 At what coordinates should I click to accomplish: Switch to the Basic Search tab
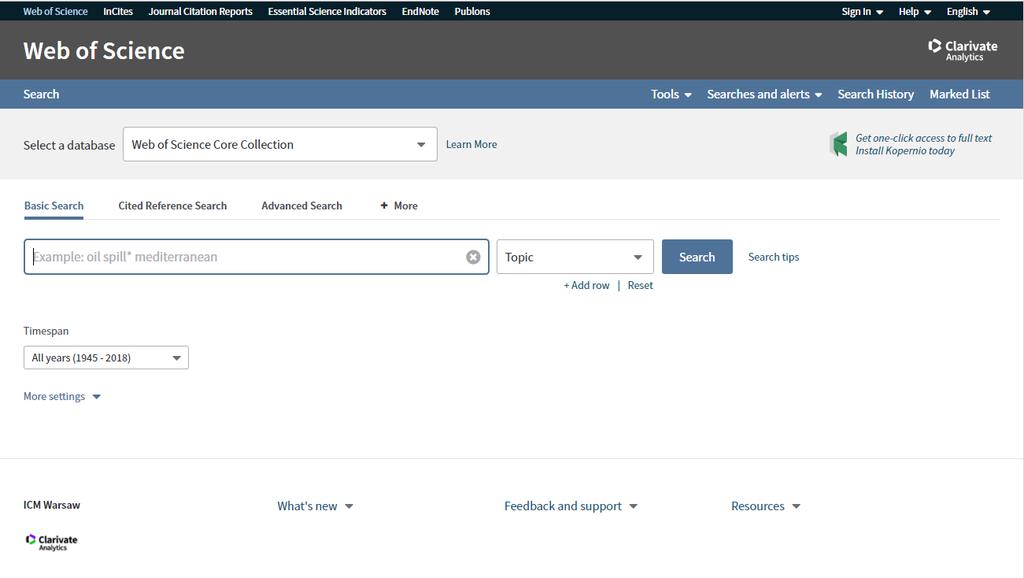pos(54,206)
